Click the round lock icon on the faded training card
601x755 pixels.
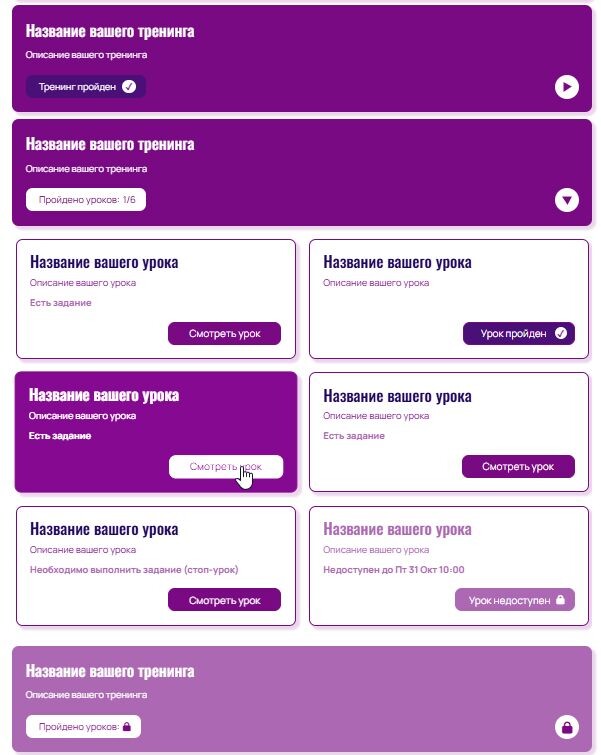click(x=566, y=727)
